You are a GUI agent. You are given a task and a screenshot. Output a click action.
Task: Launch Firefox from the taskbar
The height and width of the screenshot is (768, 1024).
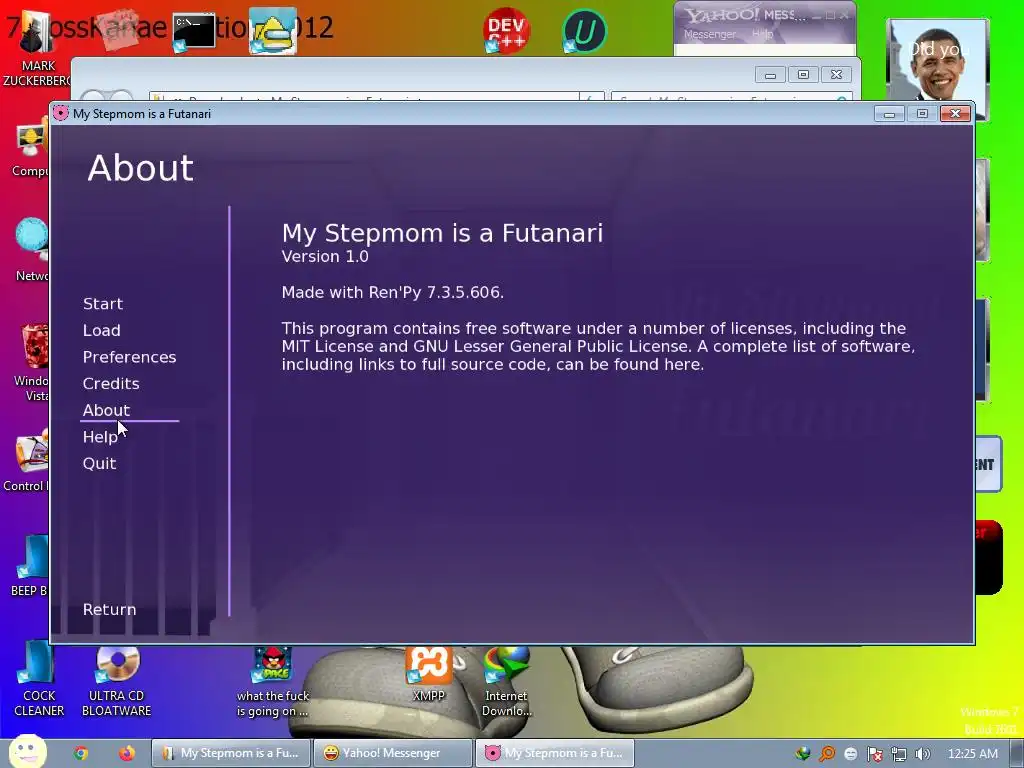127,753
